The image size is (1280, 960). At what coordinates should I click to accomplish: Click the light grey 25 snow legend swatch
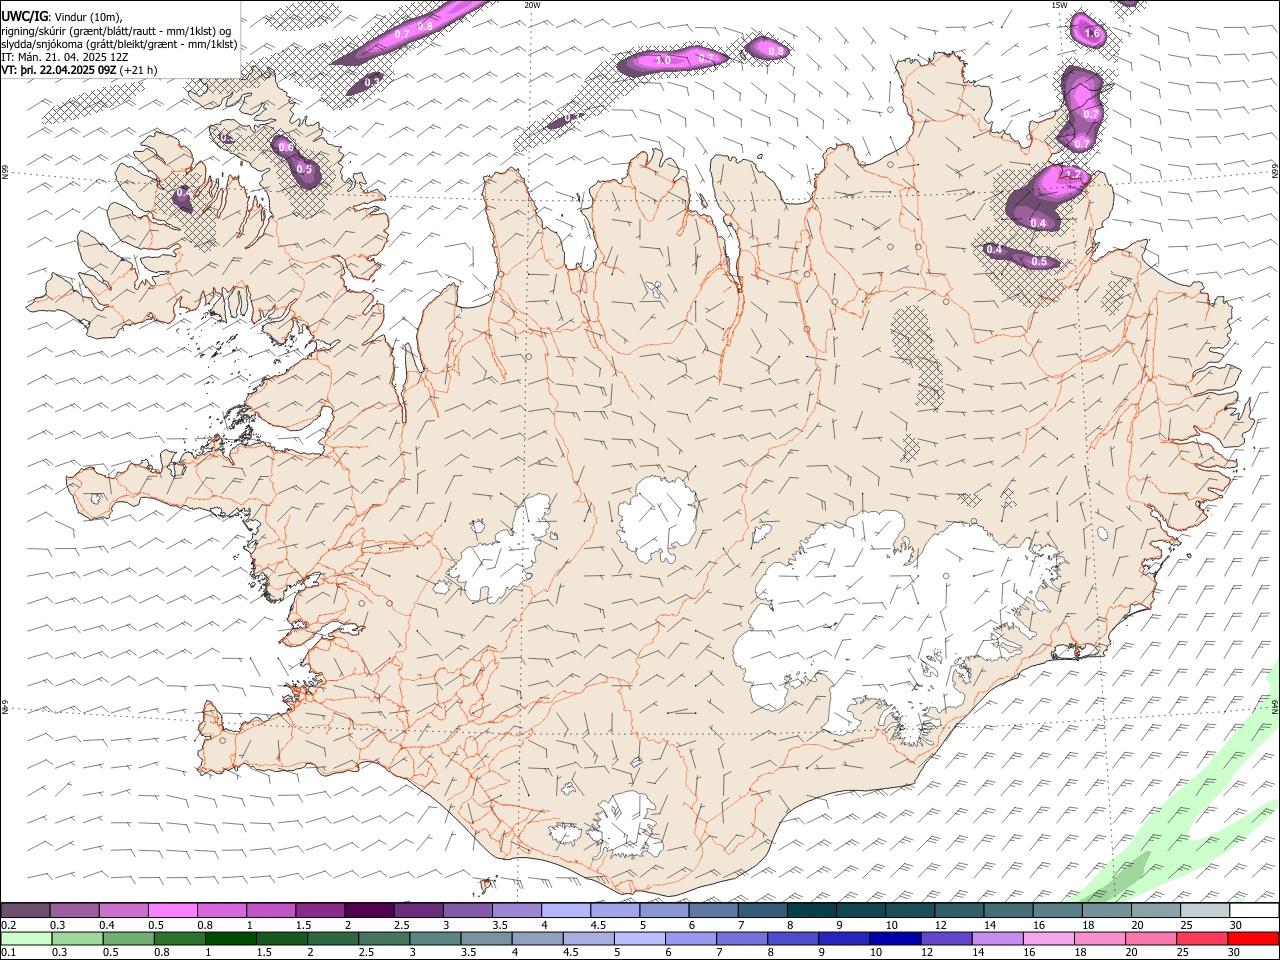coord(1205,910)
